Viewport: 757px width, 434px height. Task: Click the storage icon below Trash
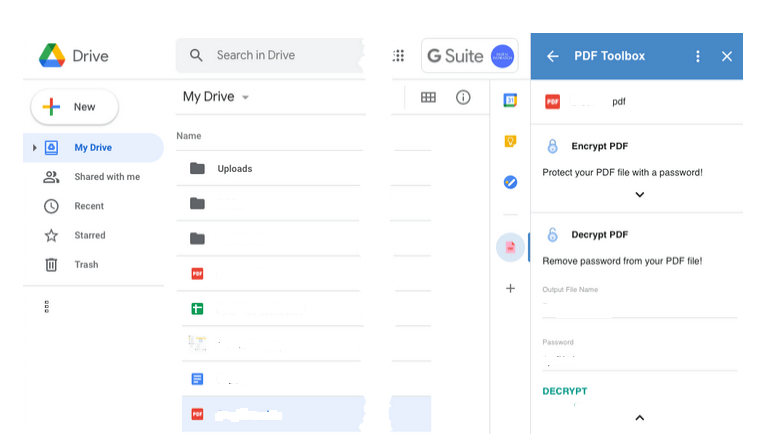click(x=47, y=307)
